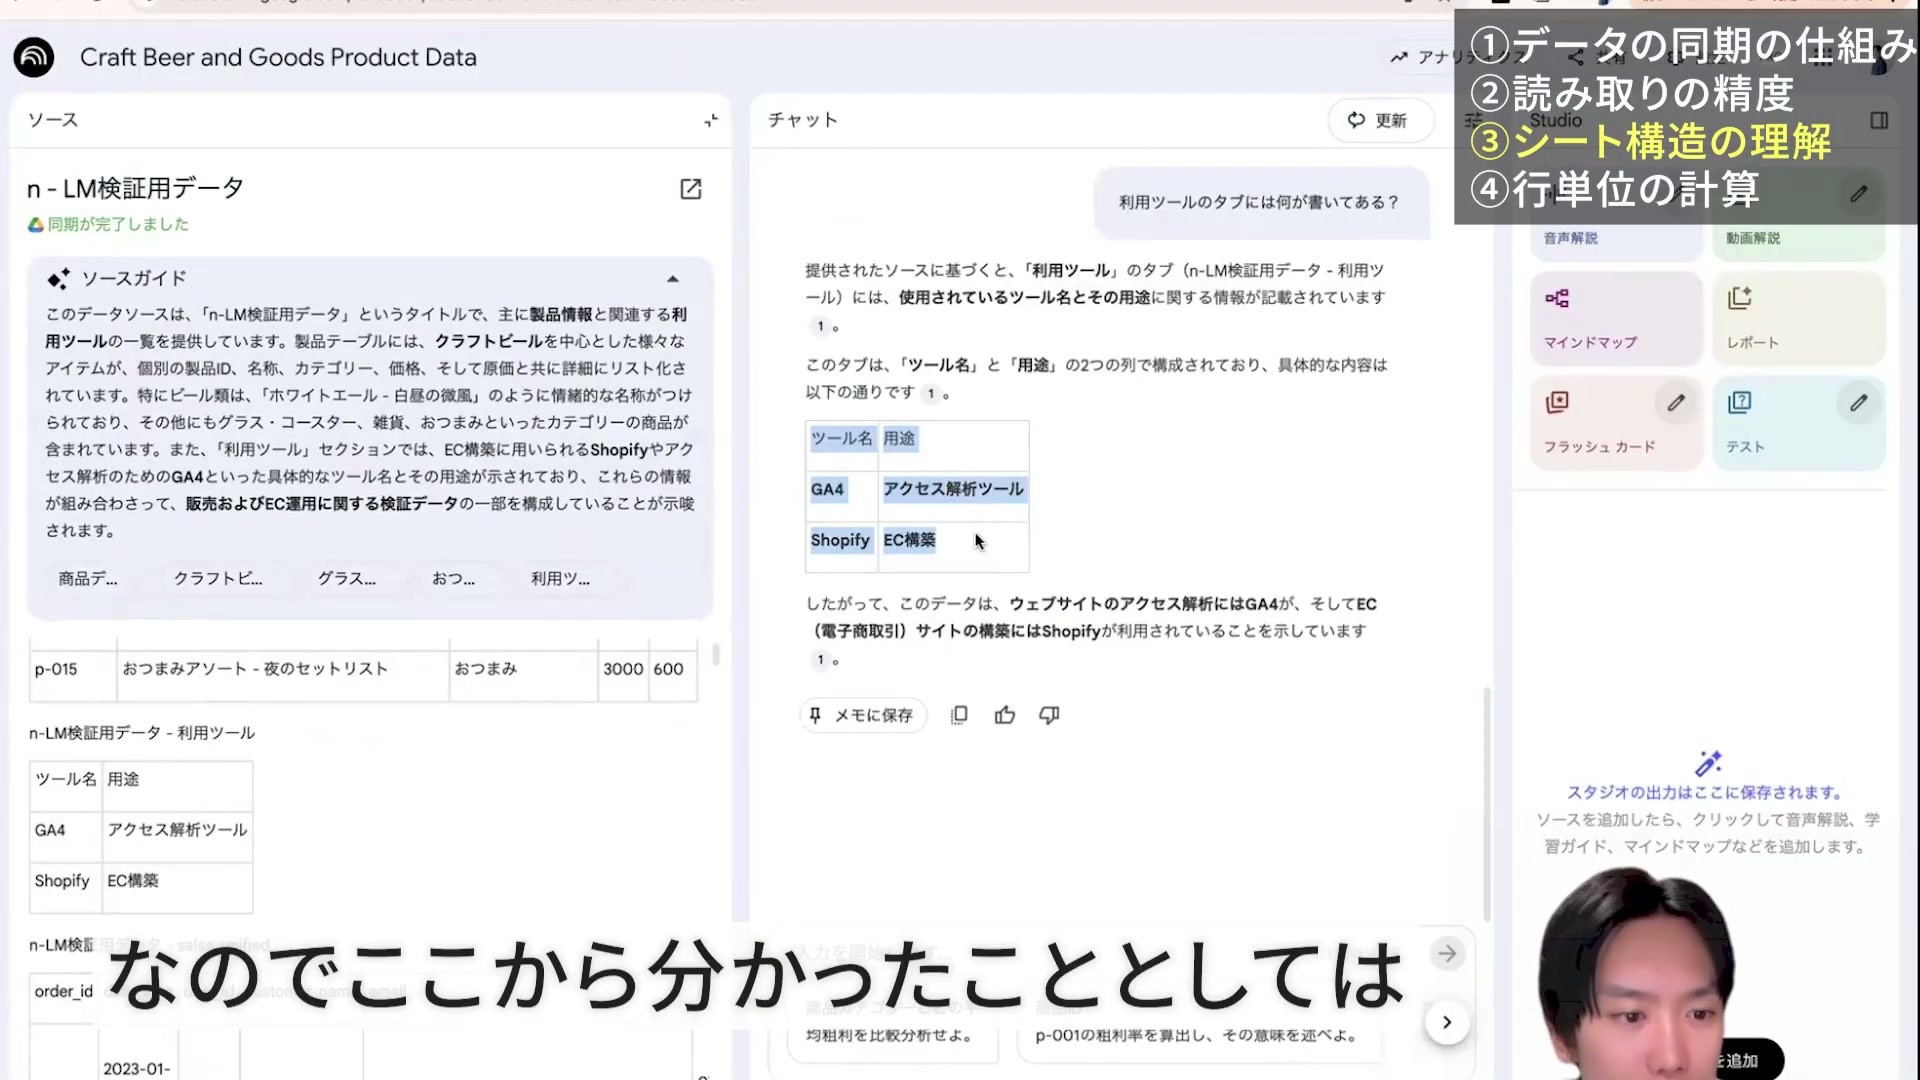Image resolution: width=1920 pixels, height=1080 pixels.
Task: Edit フラッシュ カード settings pencil
Action: pyautogui.click(x=1676, y=403)
